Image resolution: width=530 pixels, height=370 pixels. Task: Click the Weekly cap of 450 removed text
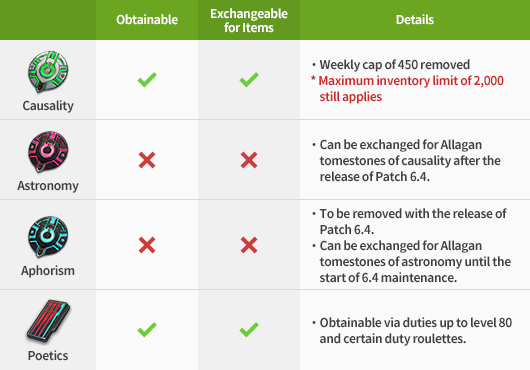click(394, 65)
